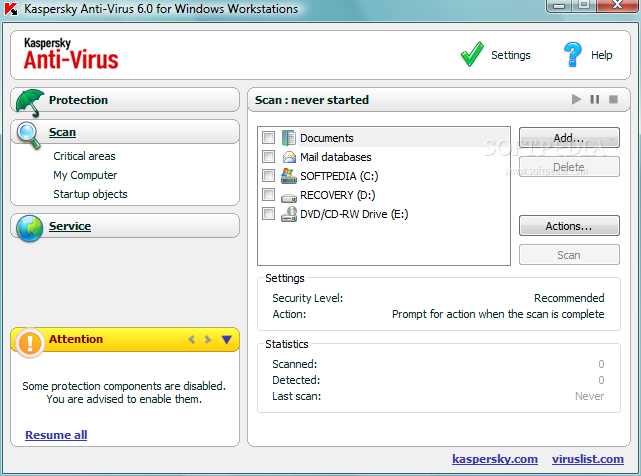This screenshot has width=641, height=476.
Task: Click the globe Service icon
Action: point(29,228)
